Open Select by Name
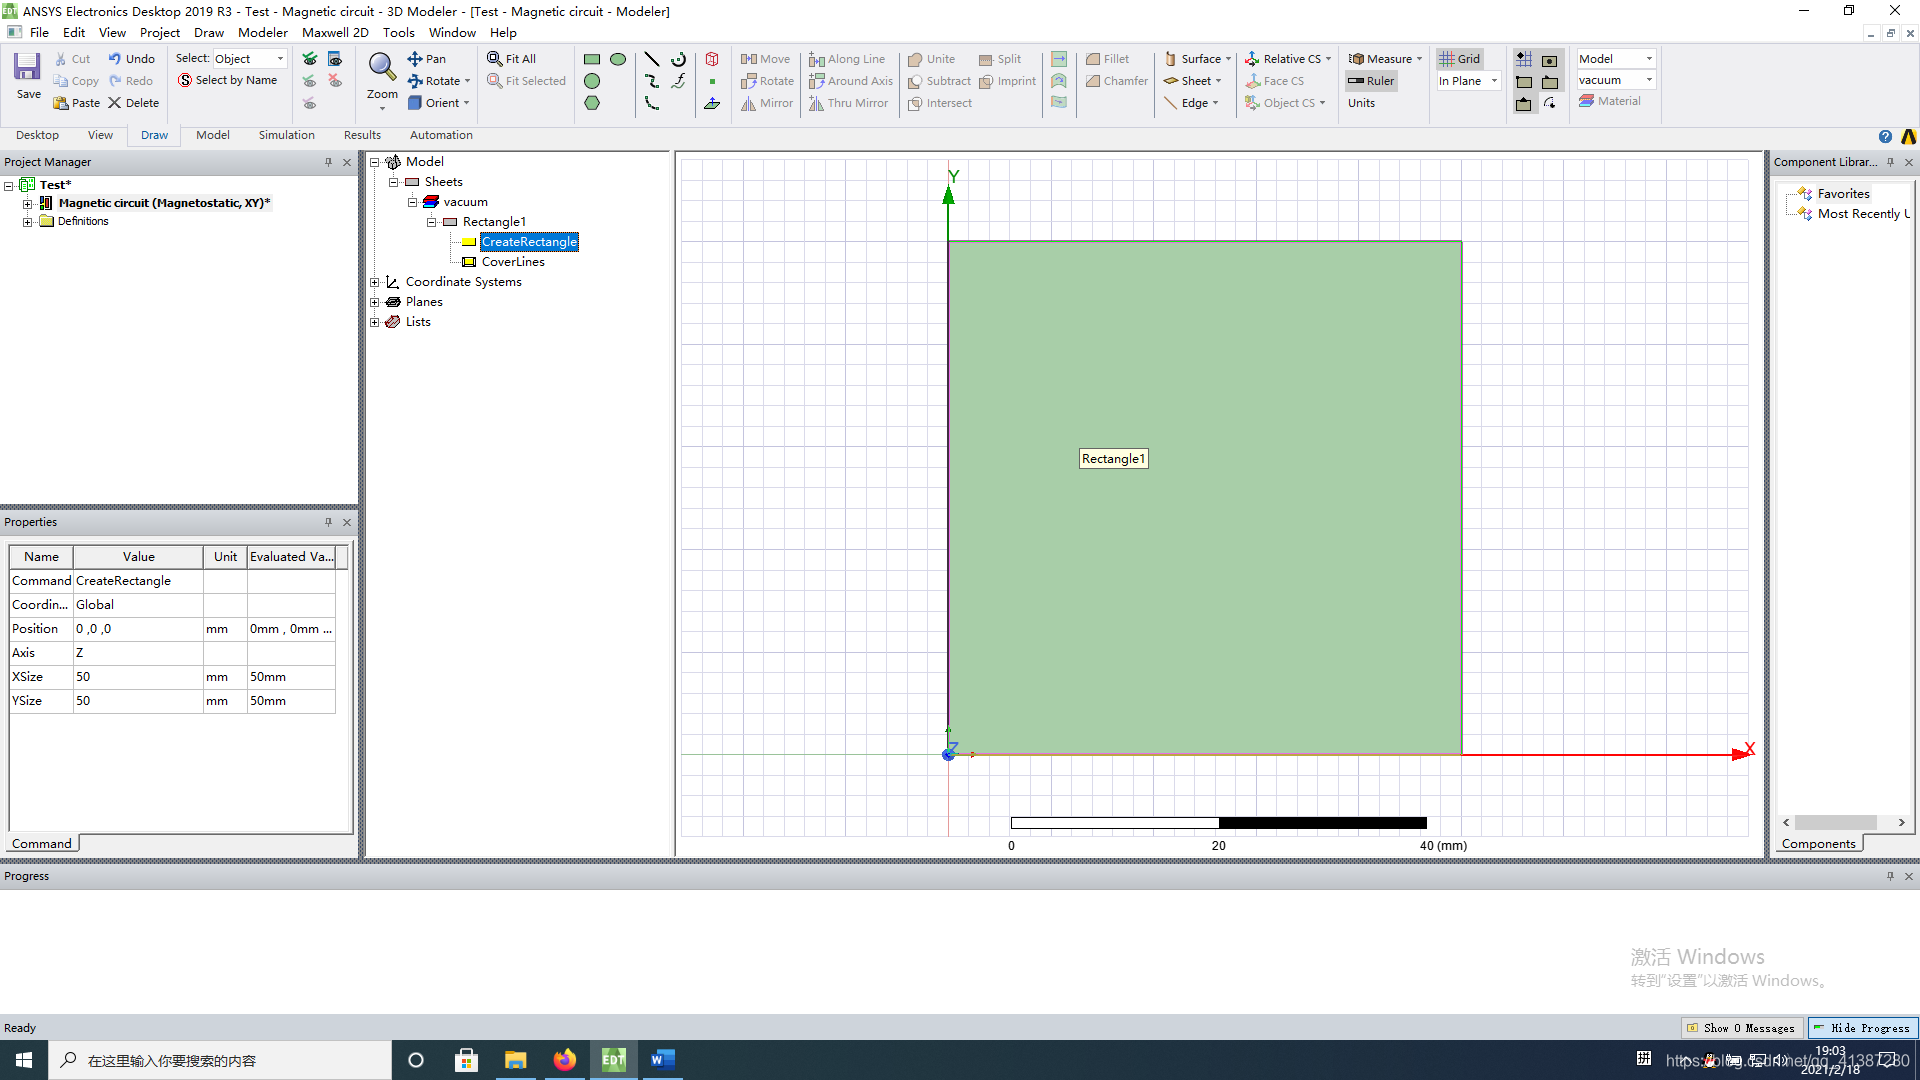 pos(227,80)
